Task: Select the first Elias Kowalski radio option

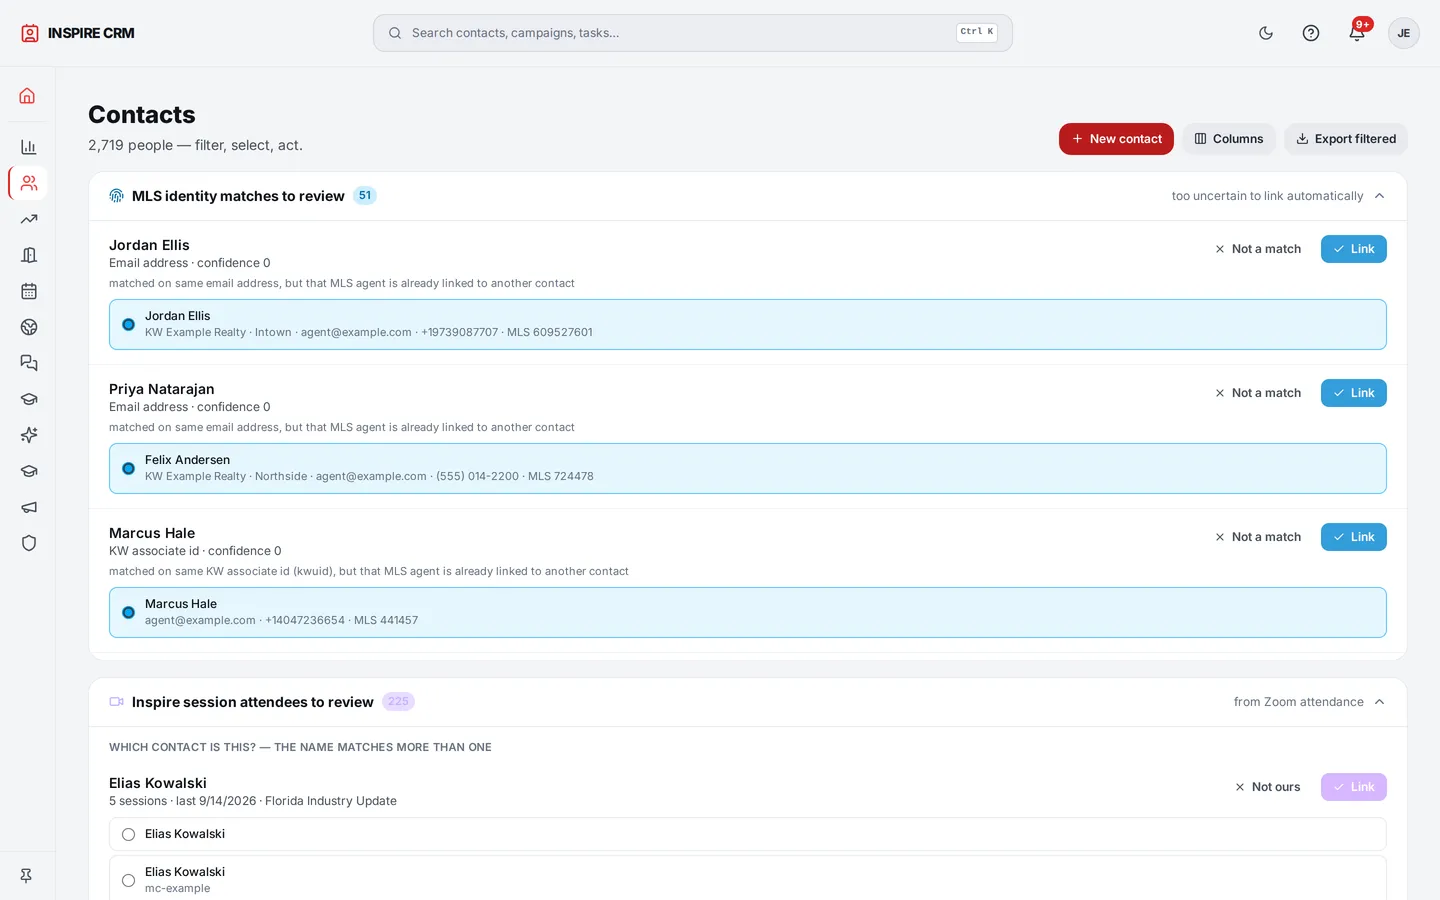Action: point(128,834)
